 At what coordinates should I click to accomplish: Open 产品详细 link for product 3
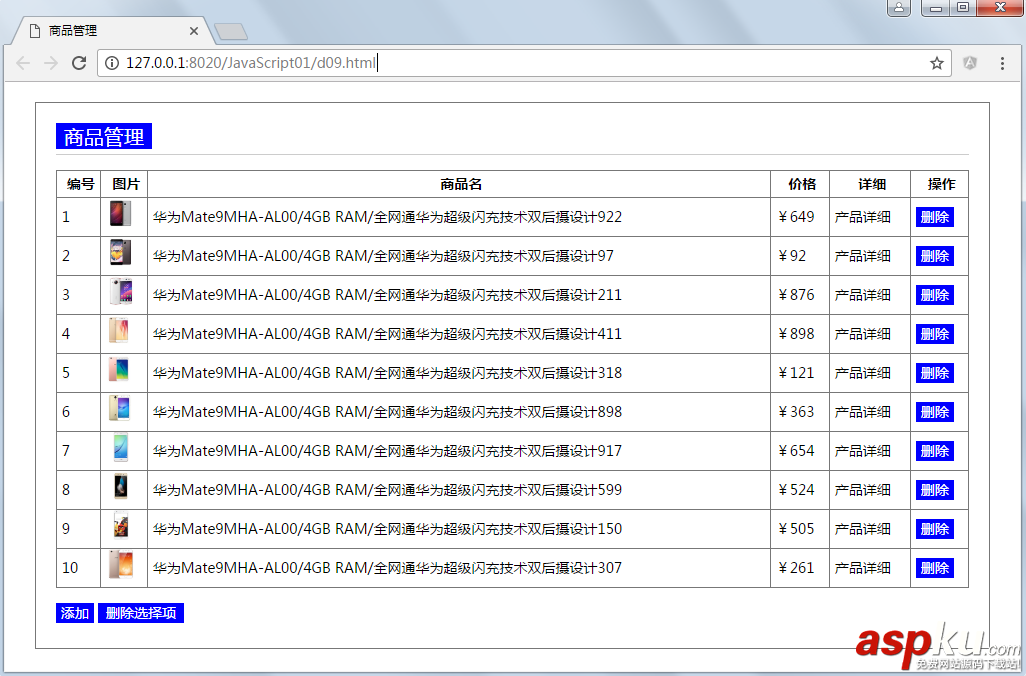tap(862, 295)
